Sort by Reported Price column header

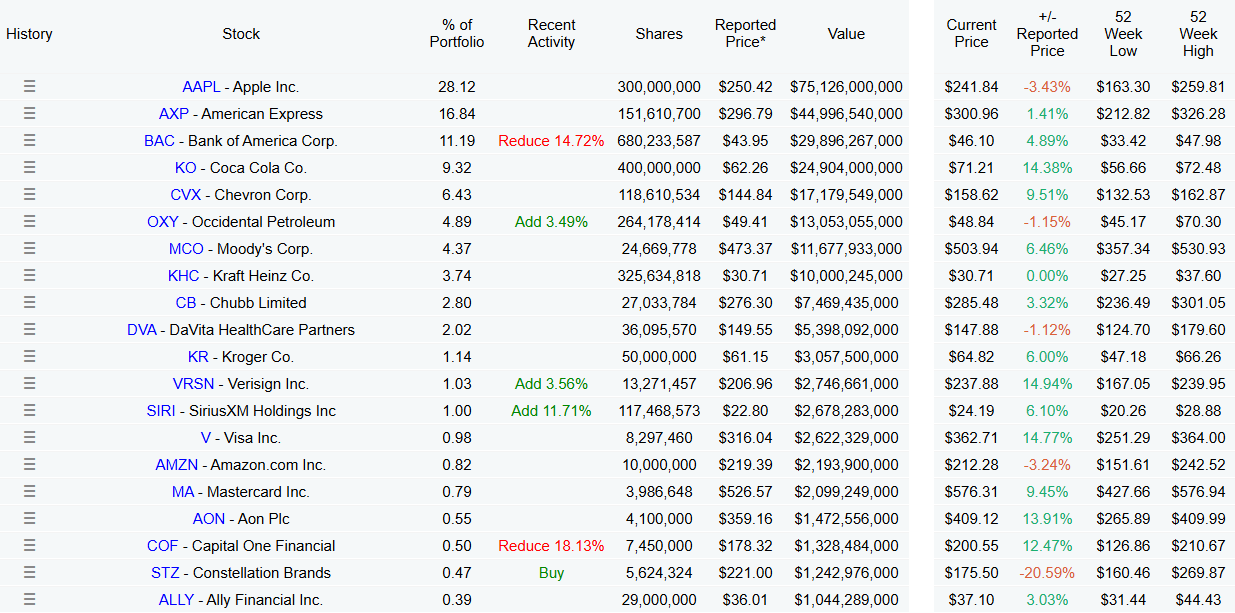pyautogui.click(x=745, y=33)
